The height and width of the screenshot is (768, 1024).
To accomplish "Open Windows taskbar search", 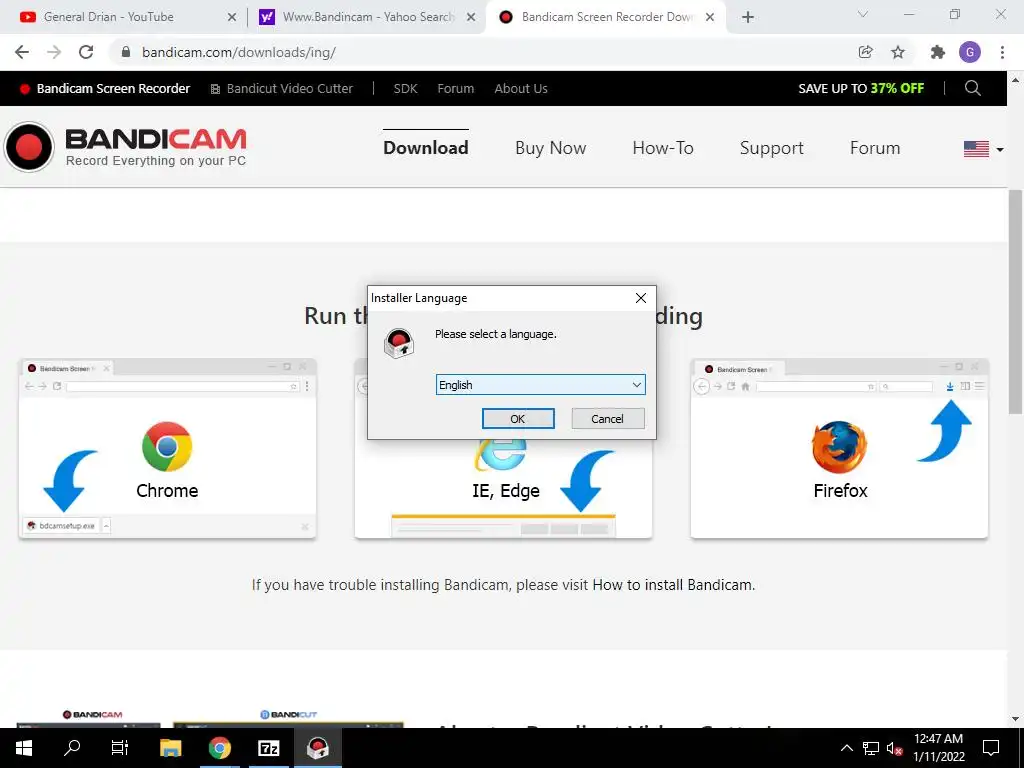I will (x=72, y=748).
